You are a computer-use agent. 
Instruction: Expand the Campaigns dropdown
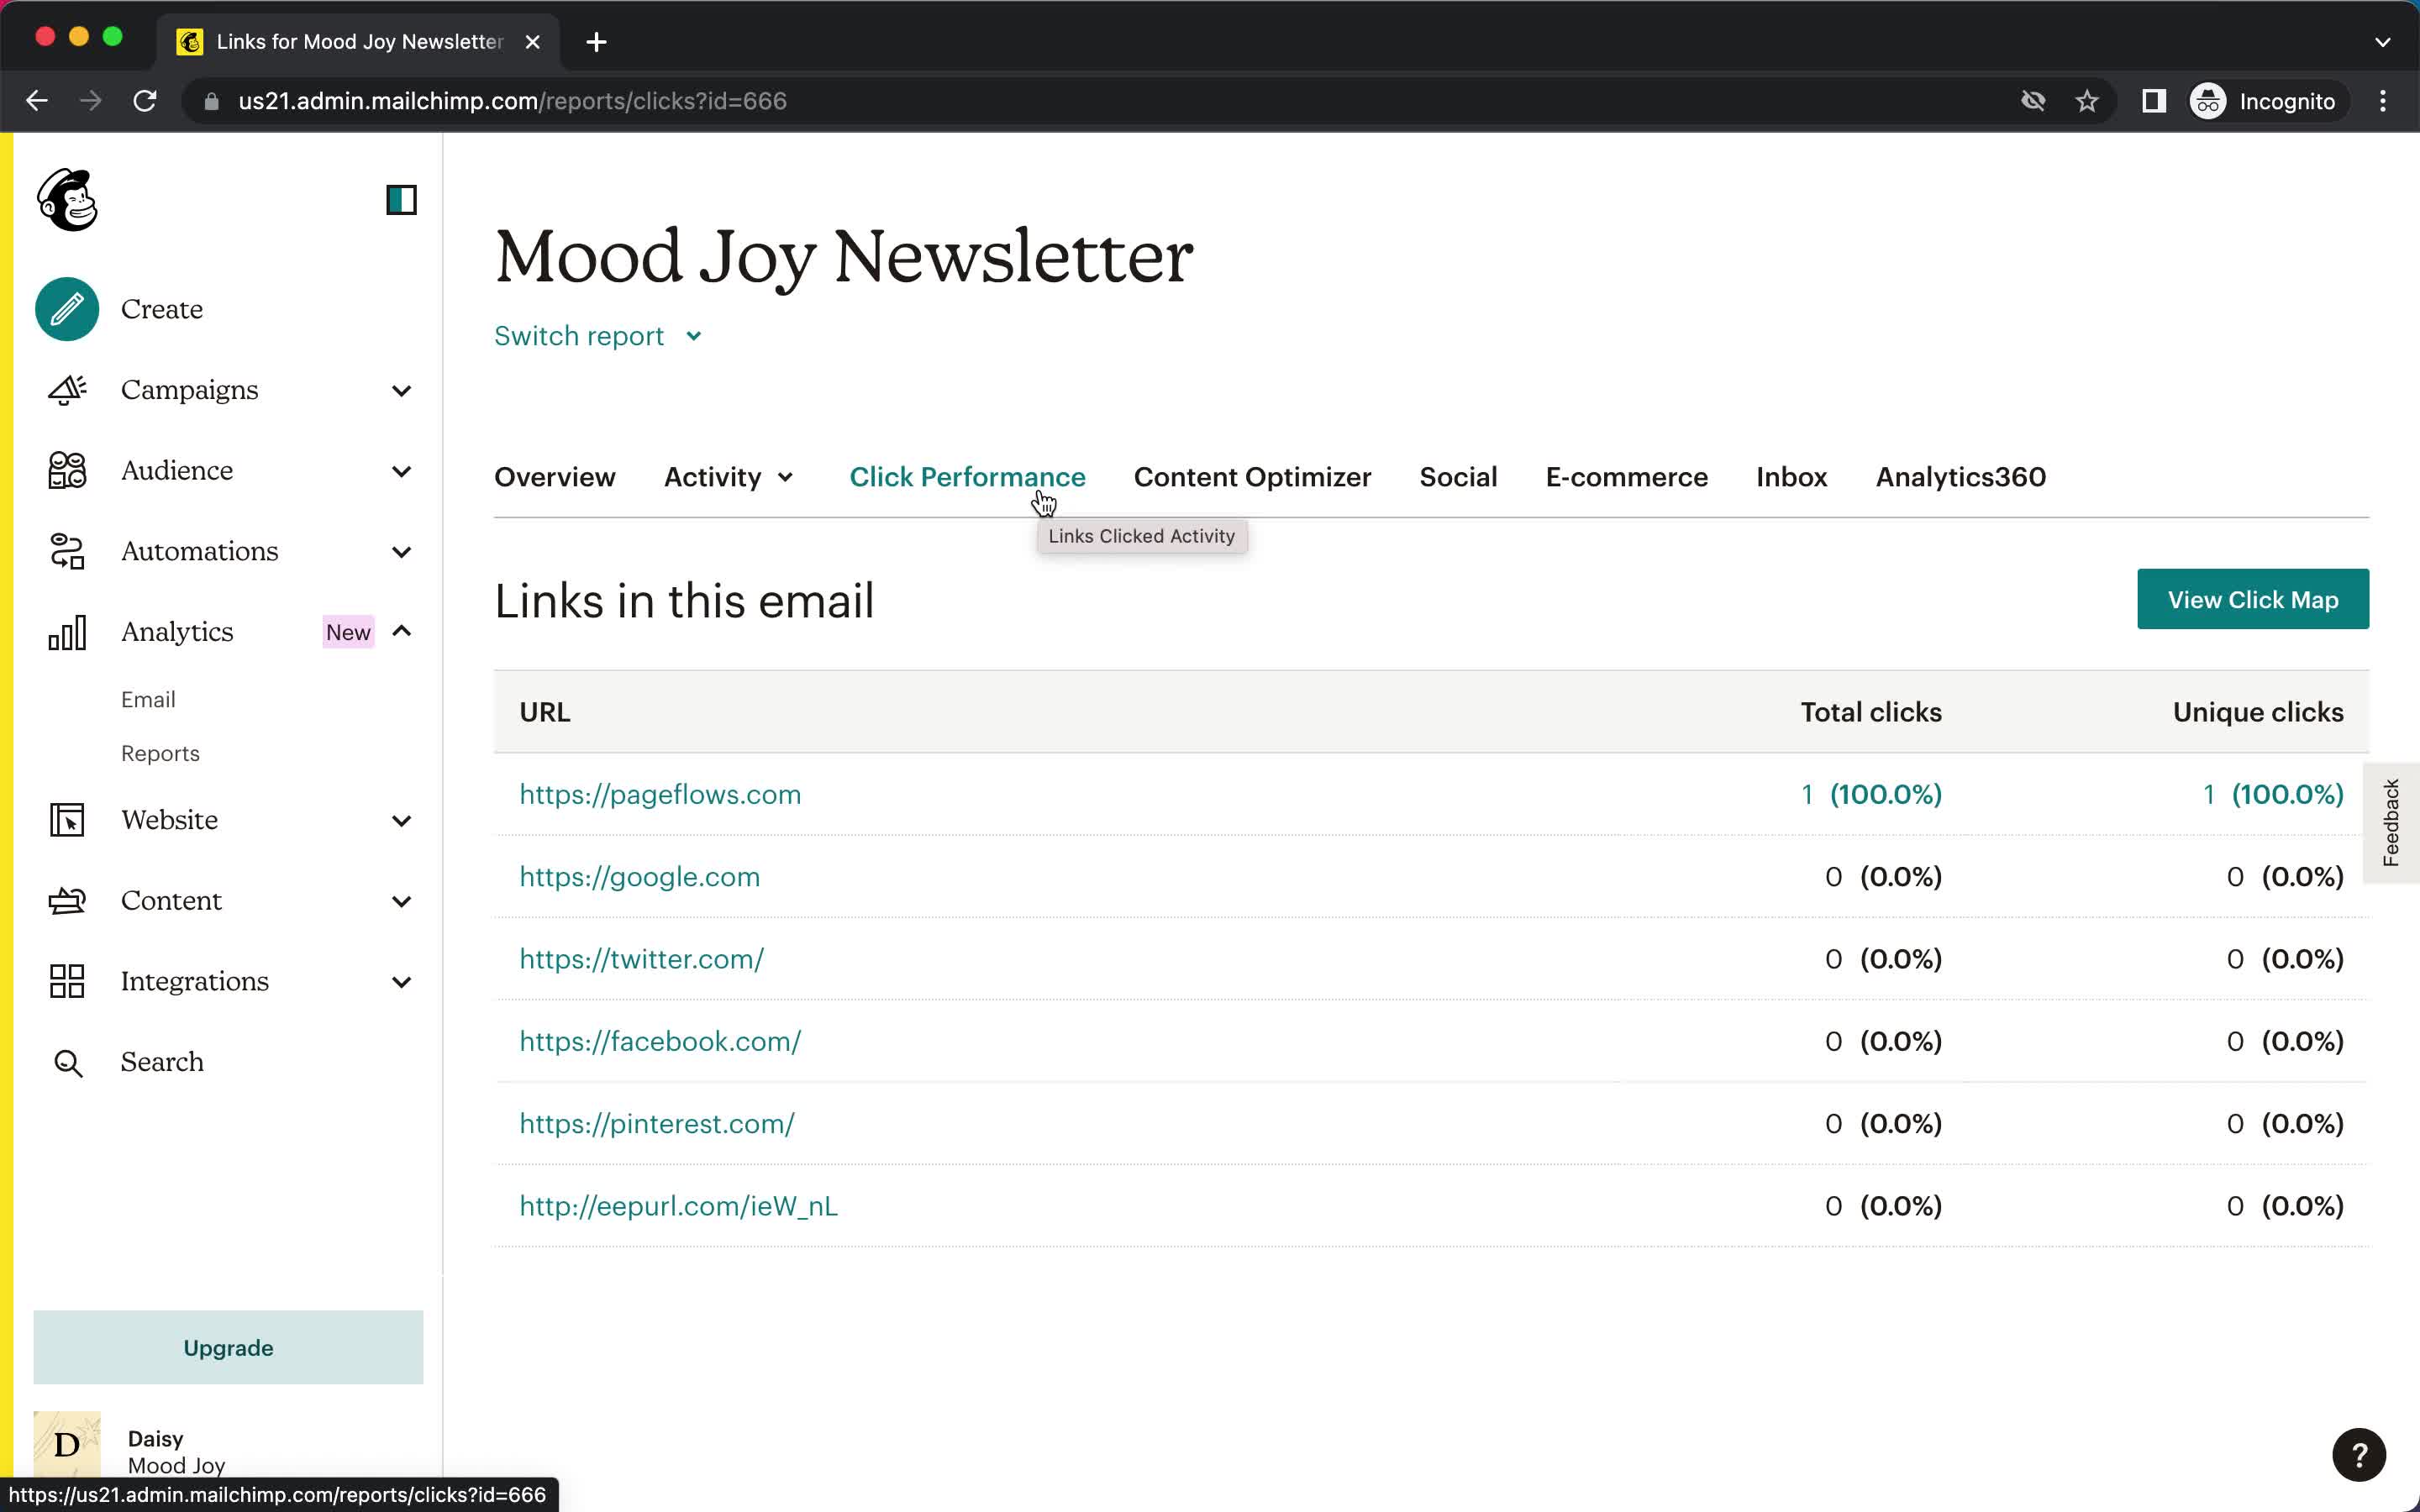401,388
